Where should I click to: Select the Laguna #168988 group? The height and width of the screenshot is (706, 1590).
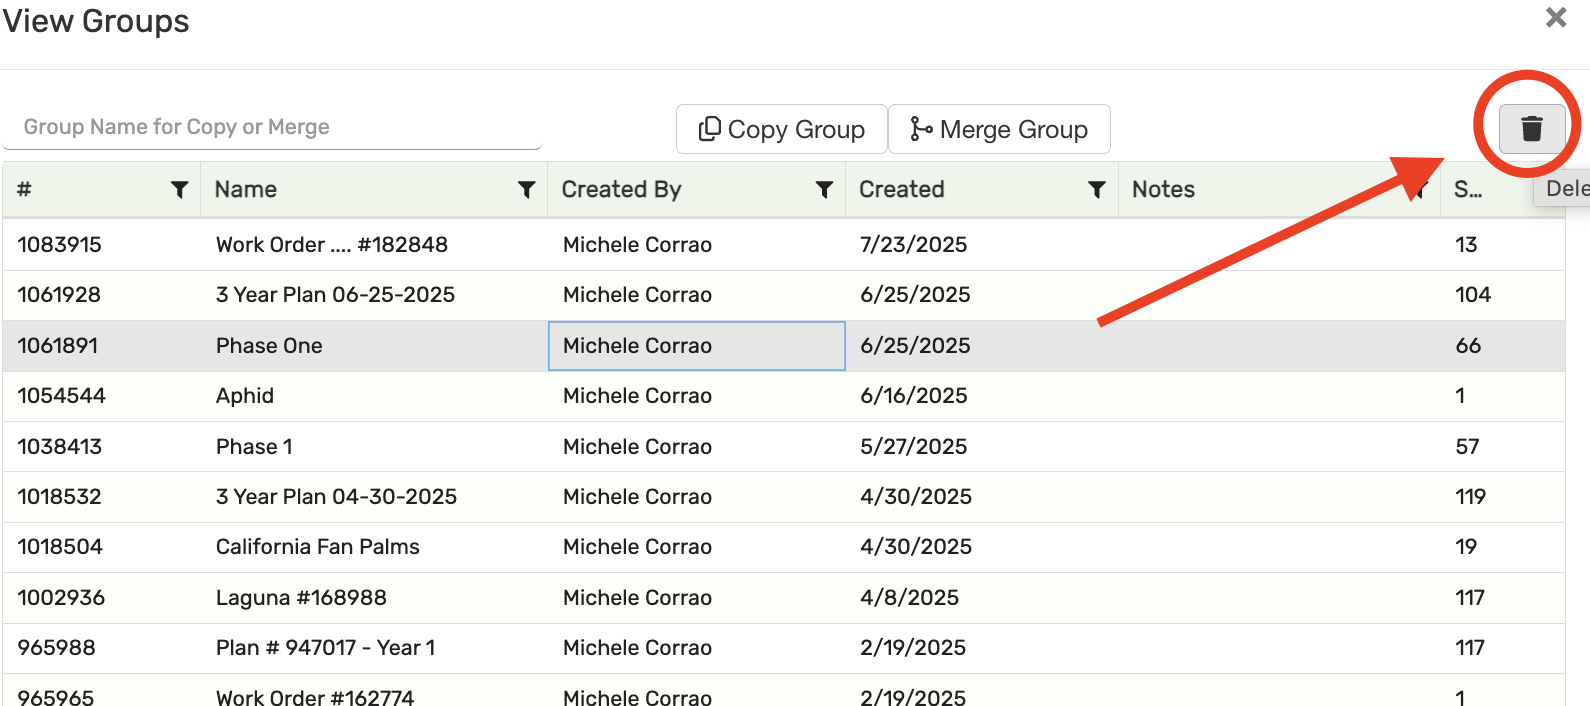pyautogui.click(x=301, y=598)
